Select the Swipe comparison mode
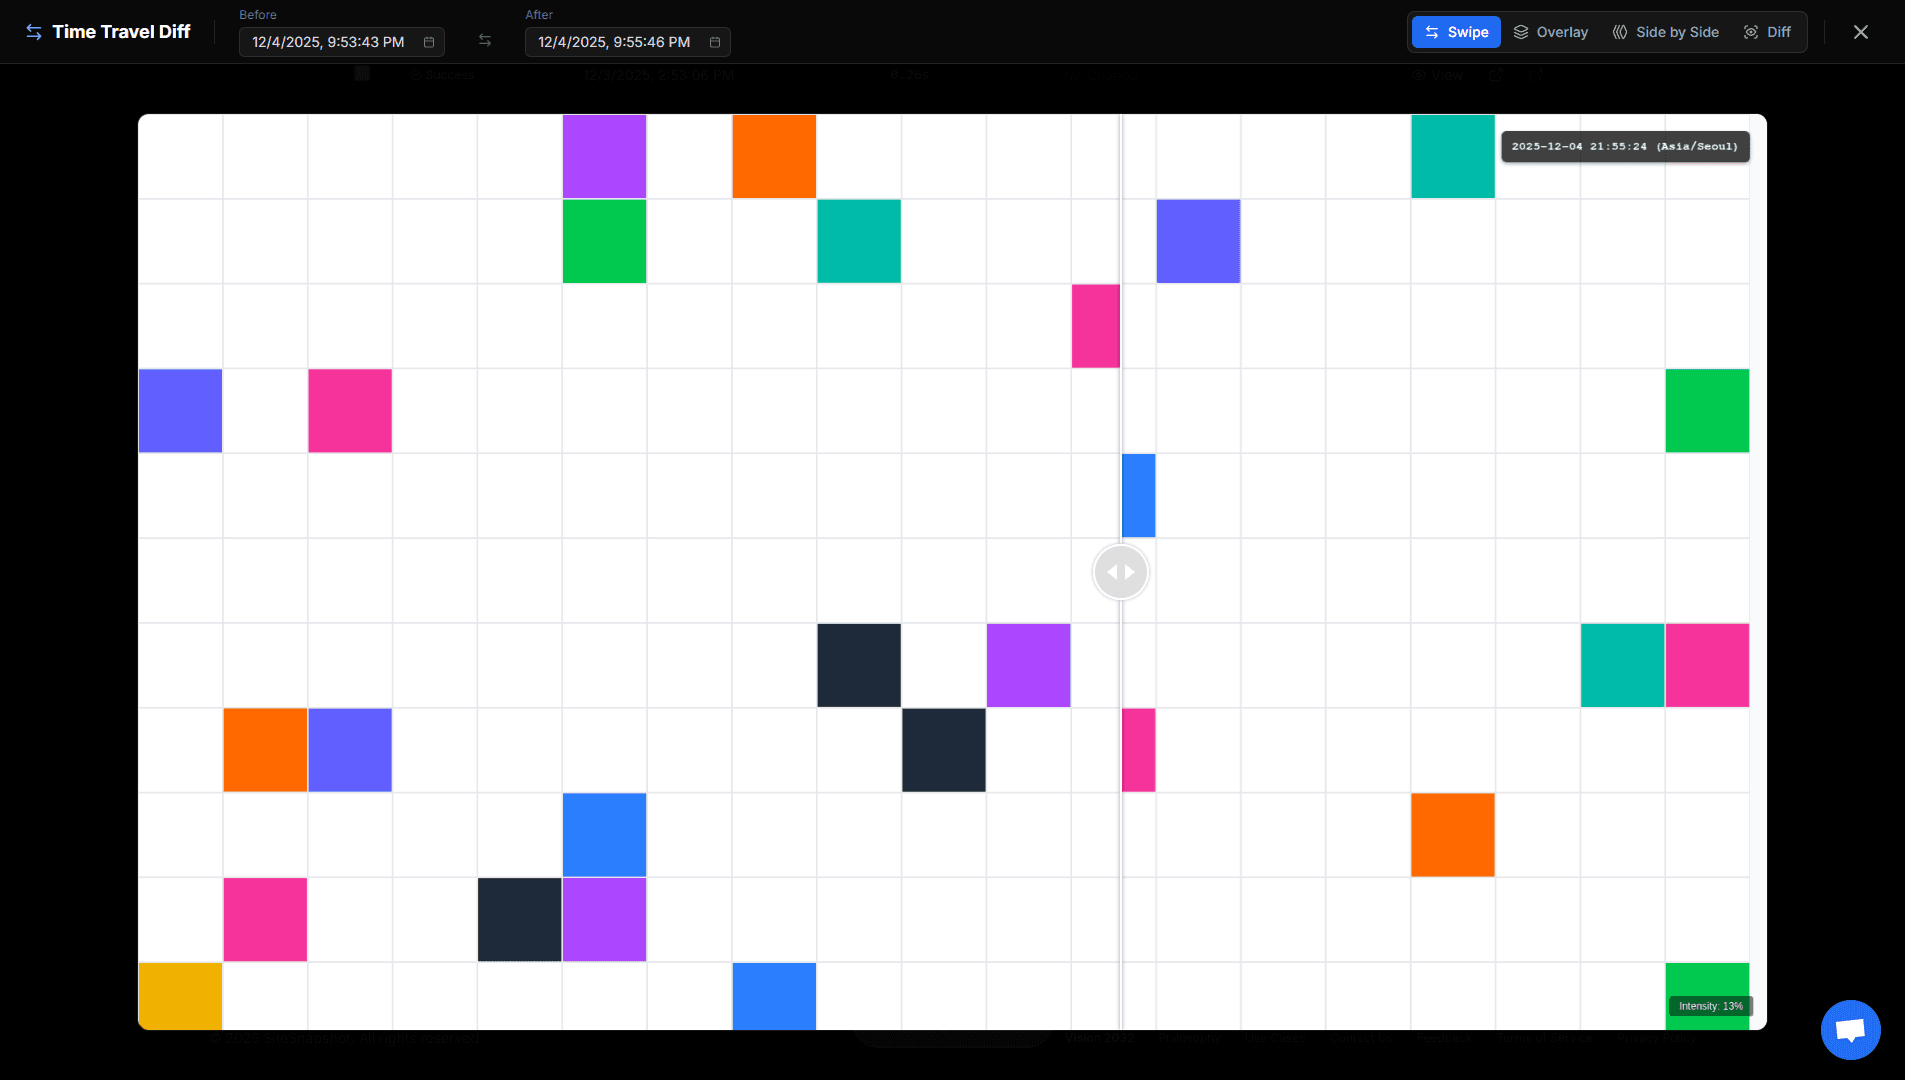 click(1456, 32)
